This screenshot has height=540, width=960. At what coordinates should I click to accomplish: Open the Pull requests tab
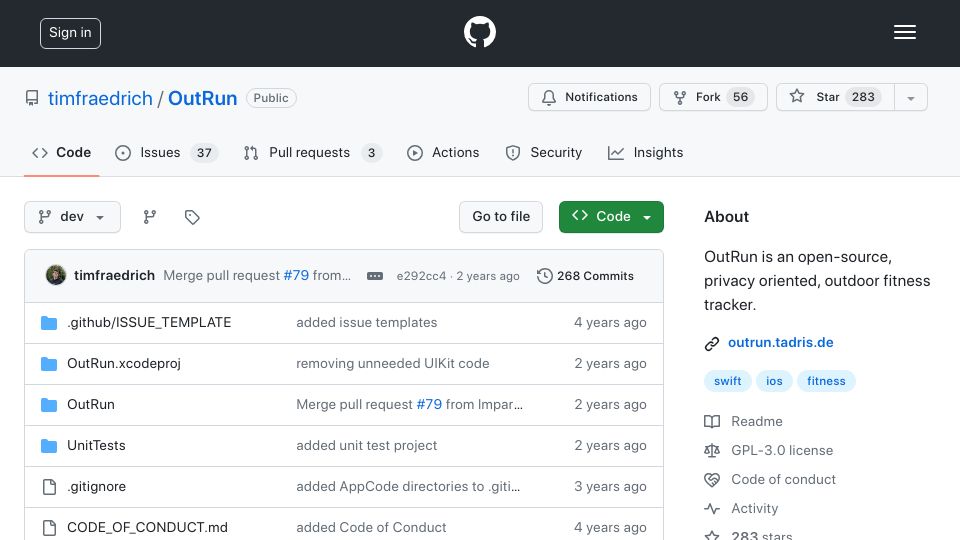point(312,152)
